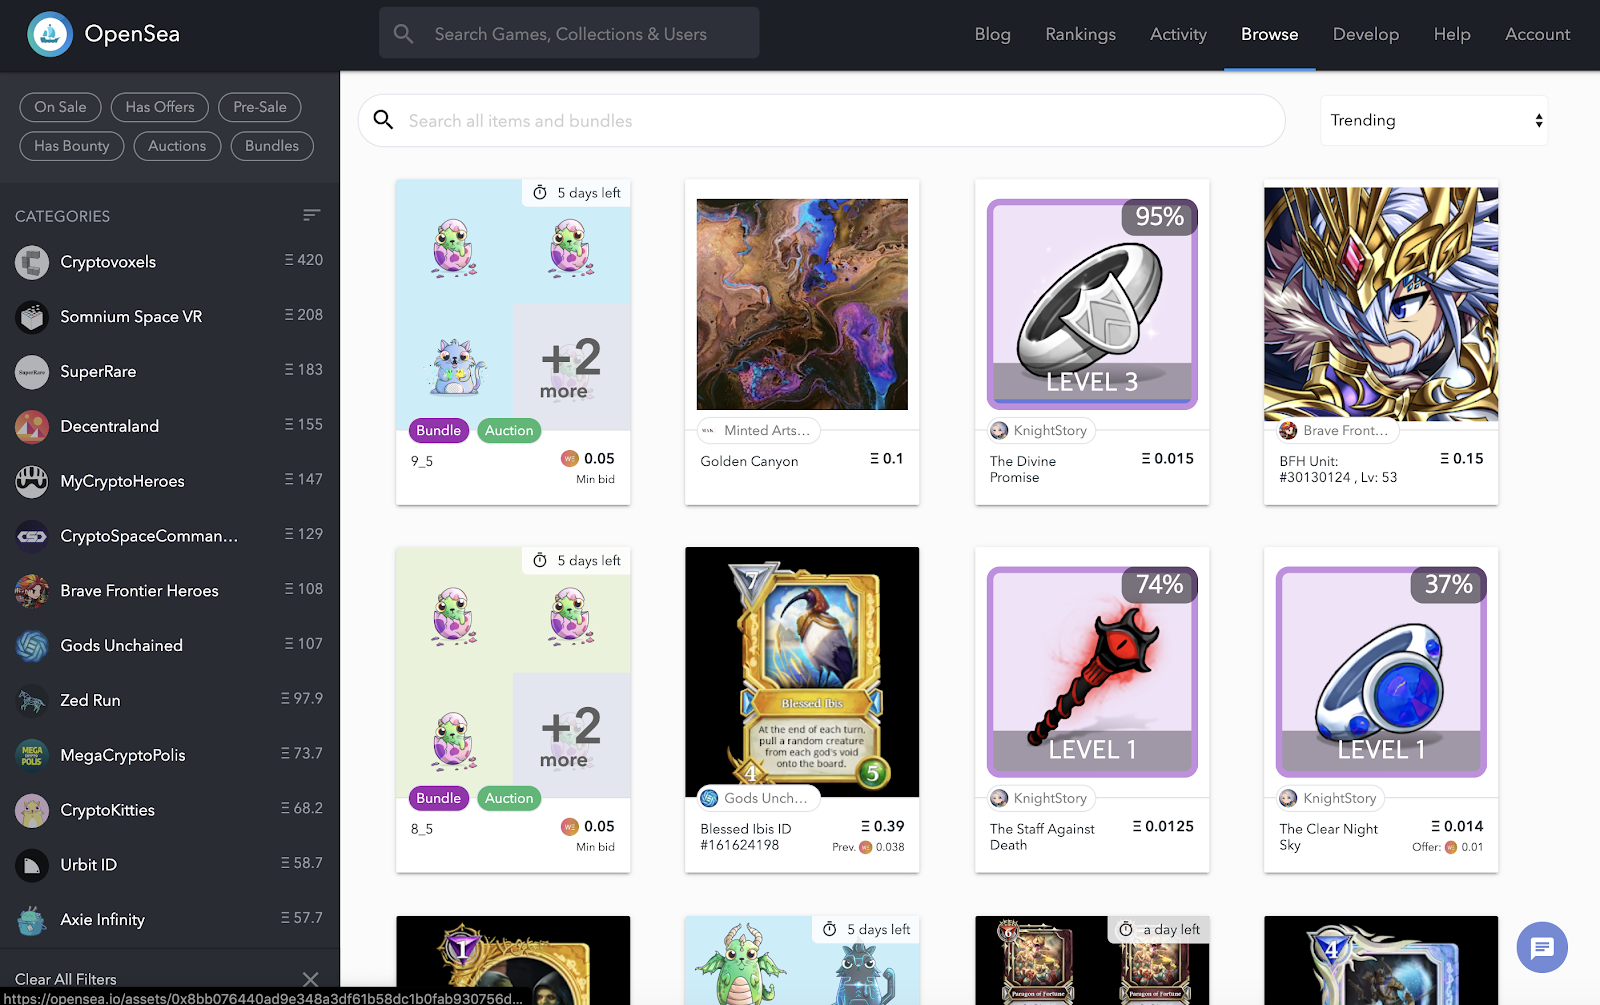Select the Cryptovoxels category icon

click(32, 262)
